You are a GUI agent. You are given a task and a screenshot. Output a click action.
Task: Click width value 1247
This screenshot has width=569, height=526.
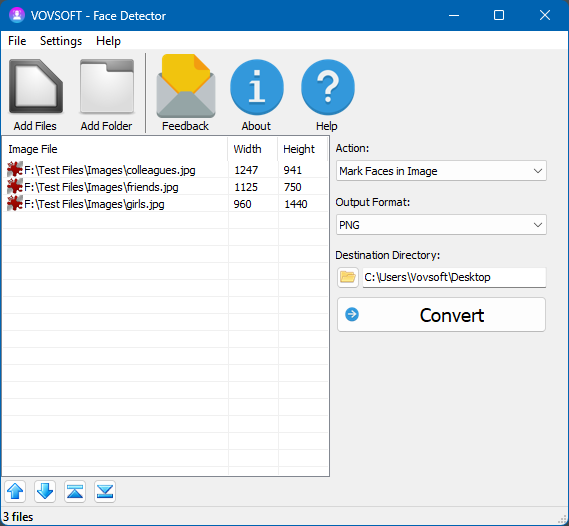246,170
